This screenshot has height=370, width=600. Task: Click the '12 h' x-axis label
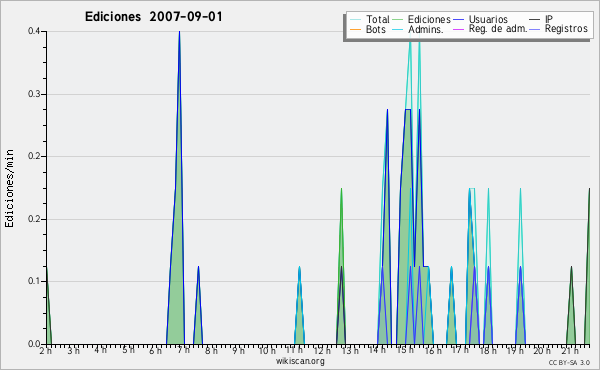coord(322,350)
